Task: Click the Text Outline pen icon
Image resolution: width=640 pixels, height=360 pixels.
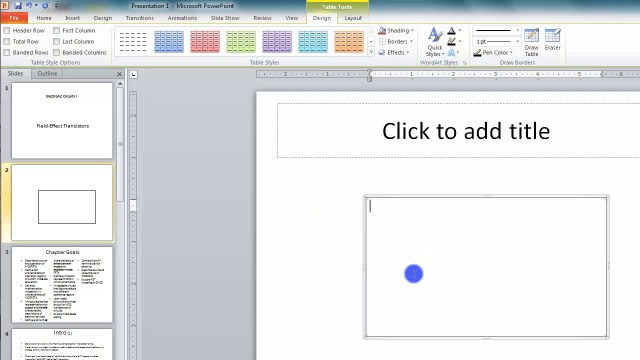Action: pyautogui.click(x=451, y=42)
